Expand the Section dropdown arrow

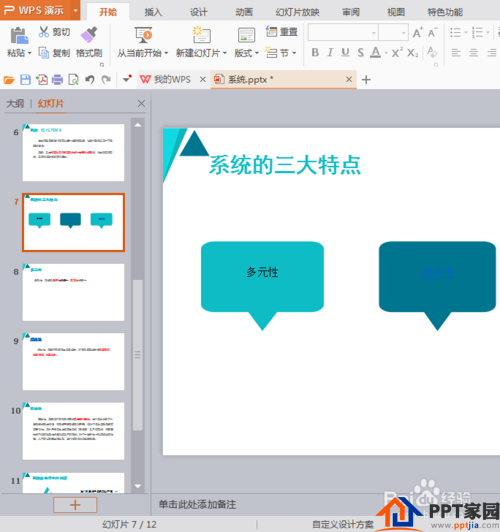tap(294, 53)
